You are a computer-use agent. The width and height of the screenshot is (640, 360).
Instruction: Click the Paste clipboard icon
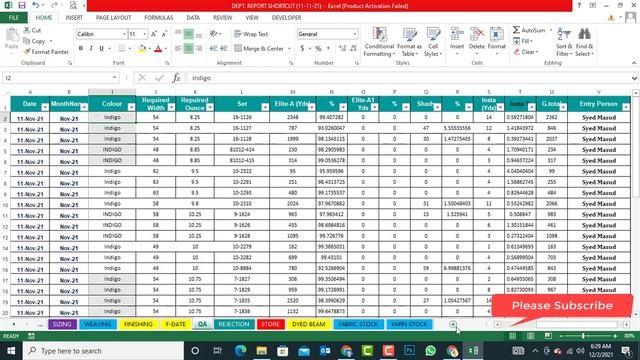[12, 36]
